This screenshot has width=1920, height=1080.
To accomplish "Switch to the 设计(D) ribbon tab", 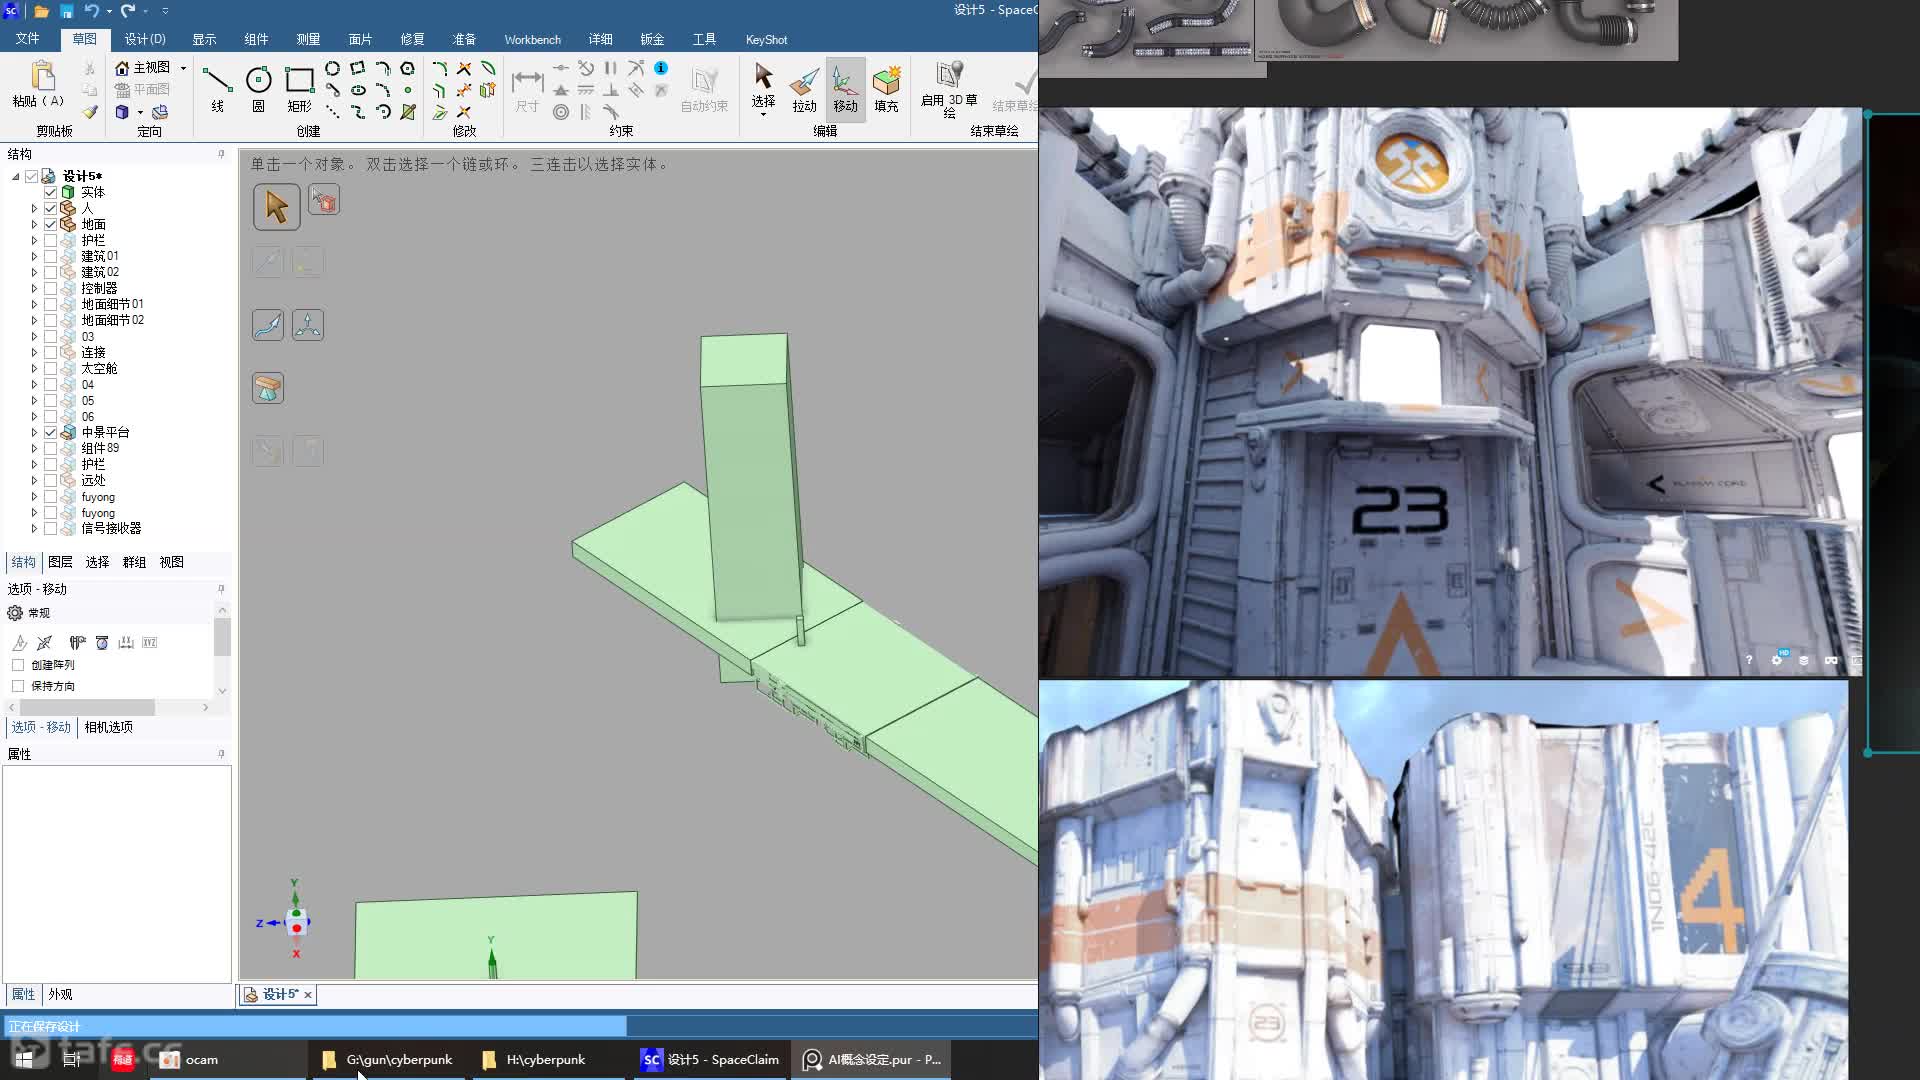I will click(x=145, y=39).
